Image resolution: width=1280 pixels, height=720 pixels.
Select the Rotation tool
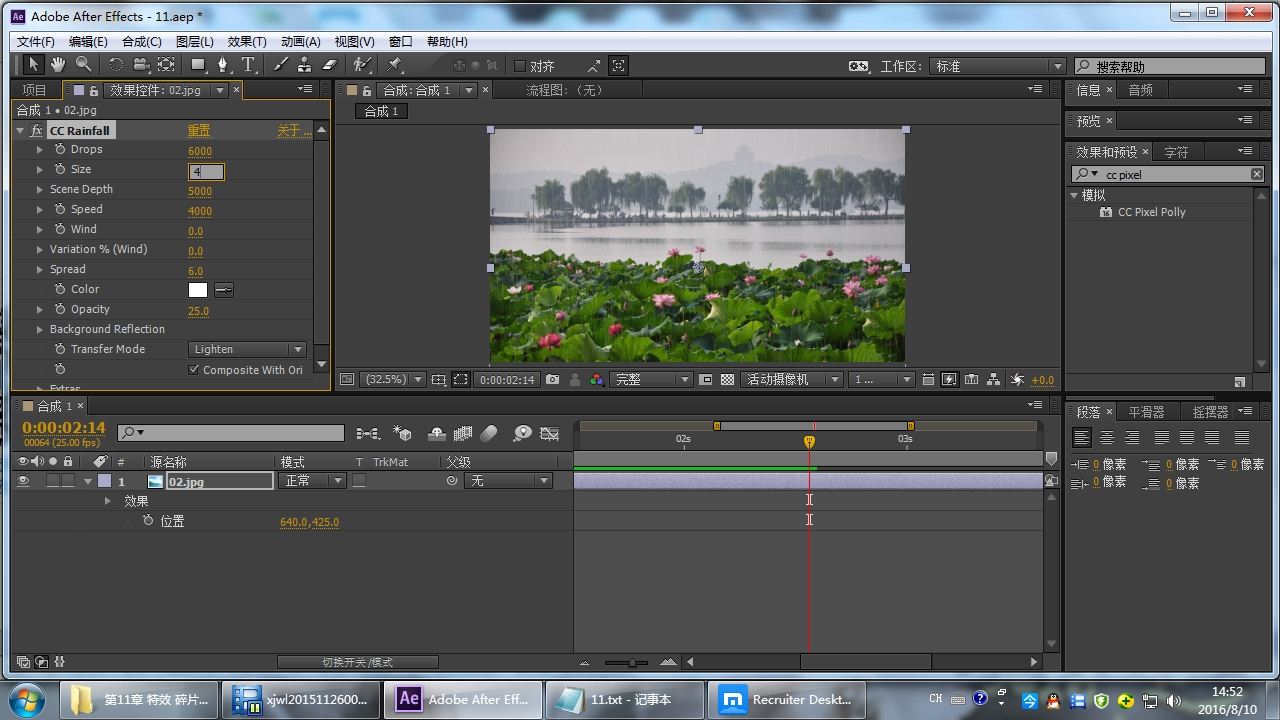116,65
